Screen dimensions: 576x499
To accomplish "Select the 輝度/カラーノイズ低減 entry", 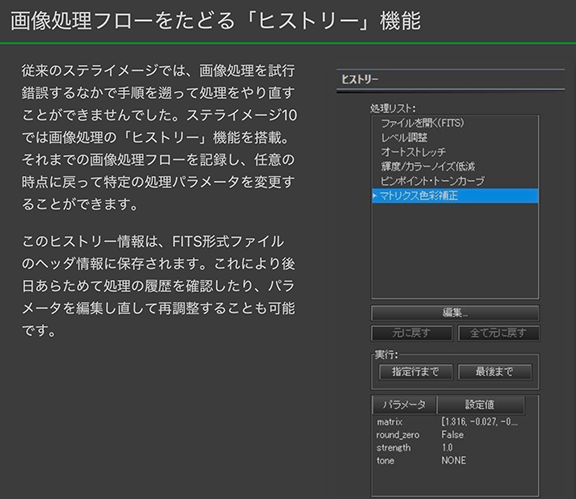I will click(x=428, y=166).
